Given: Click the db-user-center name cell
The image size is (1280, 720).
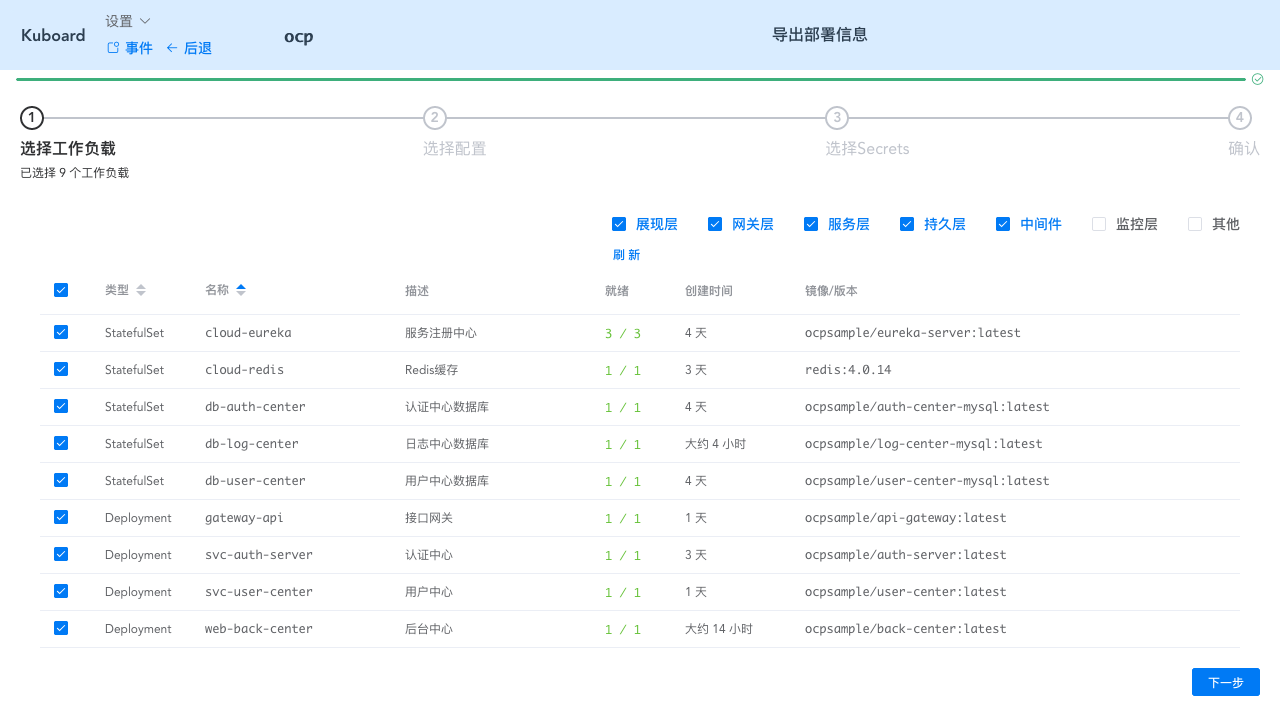Looking at the screenshot, I should click(x=255, y=481).
